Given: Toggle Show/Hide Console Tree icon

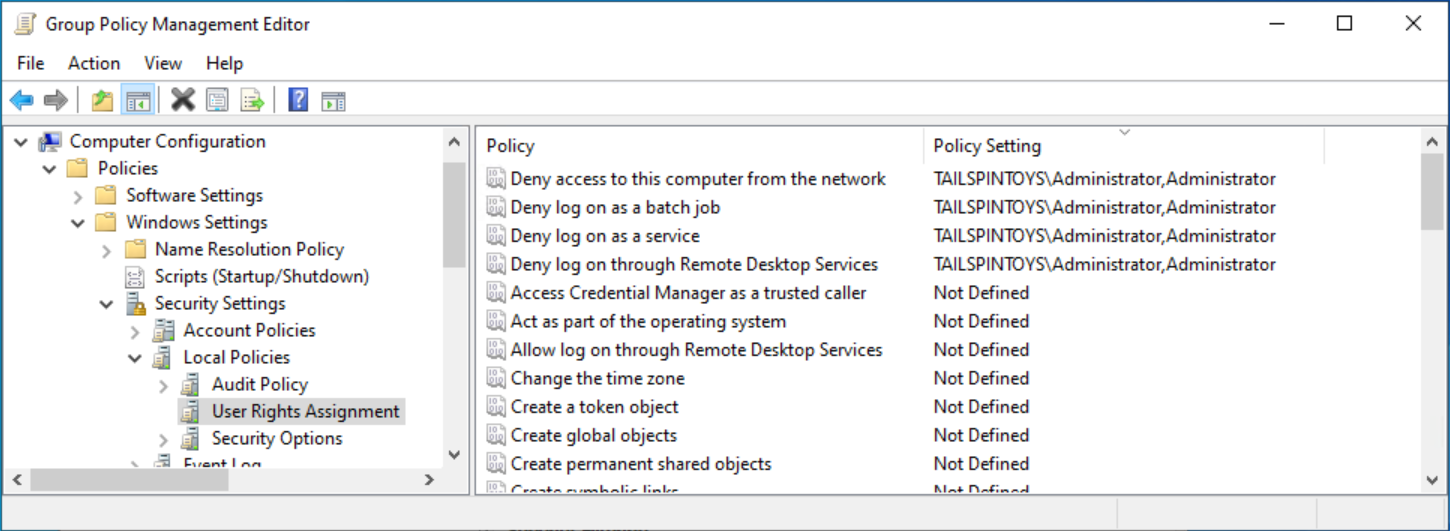Looking at the screenshot, I should [137, 100].
